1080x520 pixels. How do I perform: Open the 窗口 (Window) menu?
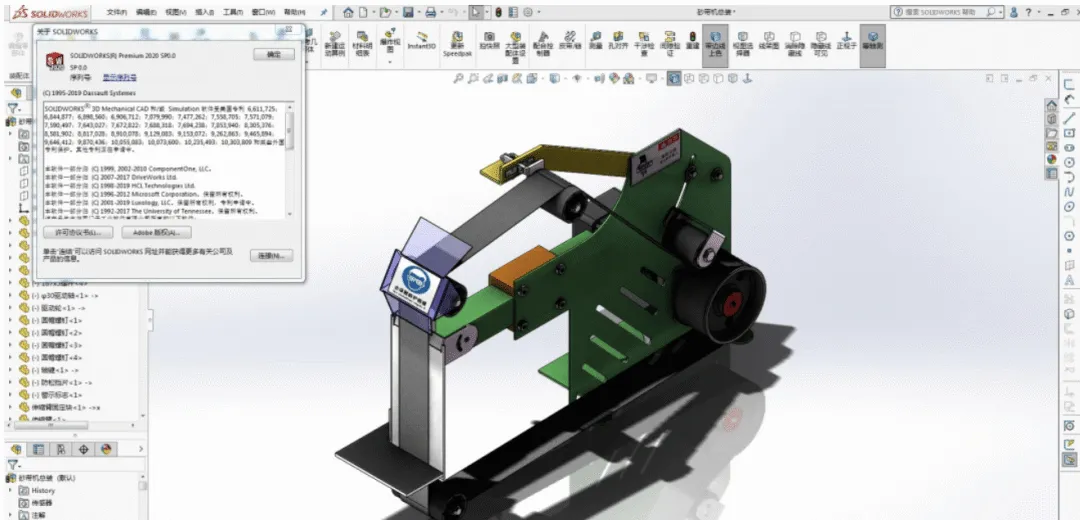point(264,12)
